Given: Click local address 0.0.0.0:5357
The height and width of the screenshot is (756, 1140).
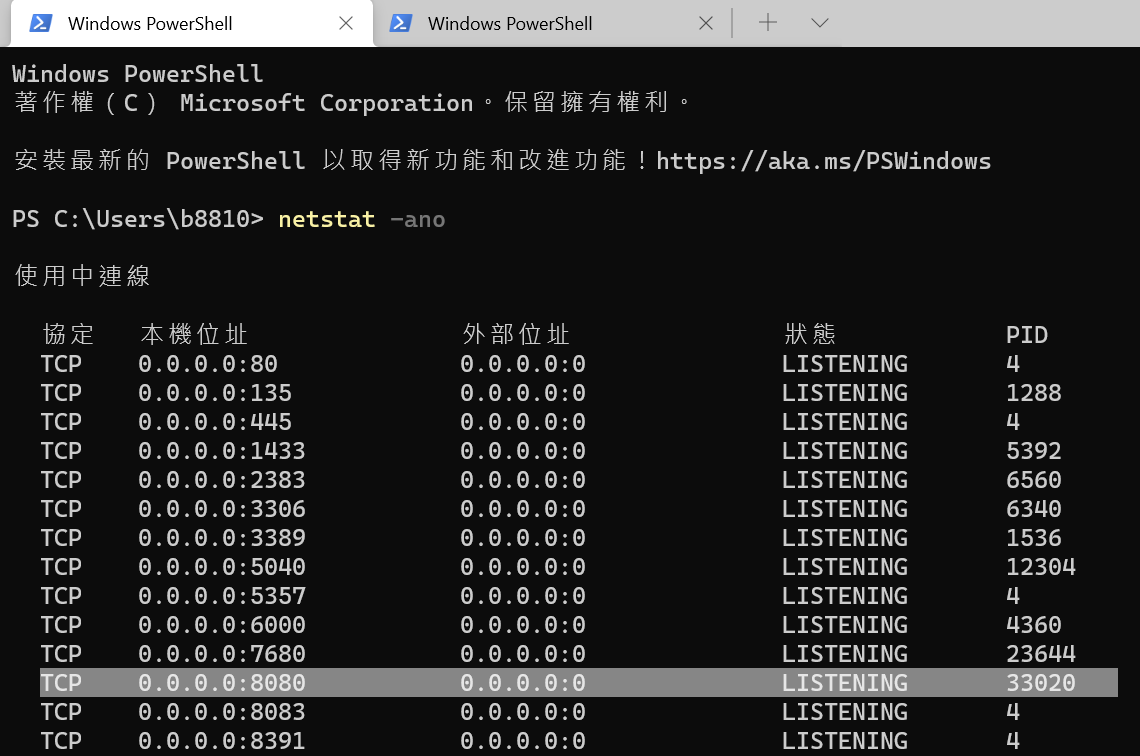Looking at the screenshot, I should (x=222, y=596).
